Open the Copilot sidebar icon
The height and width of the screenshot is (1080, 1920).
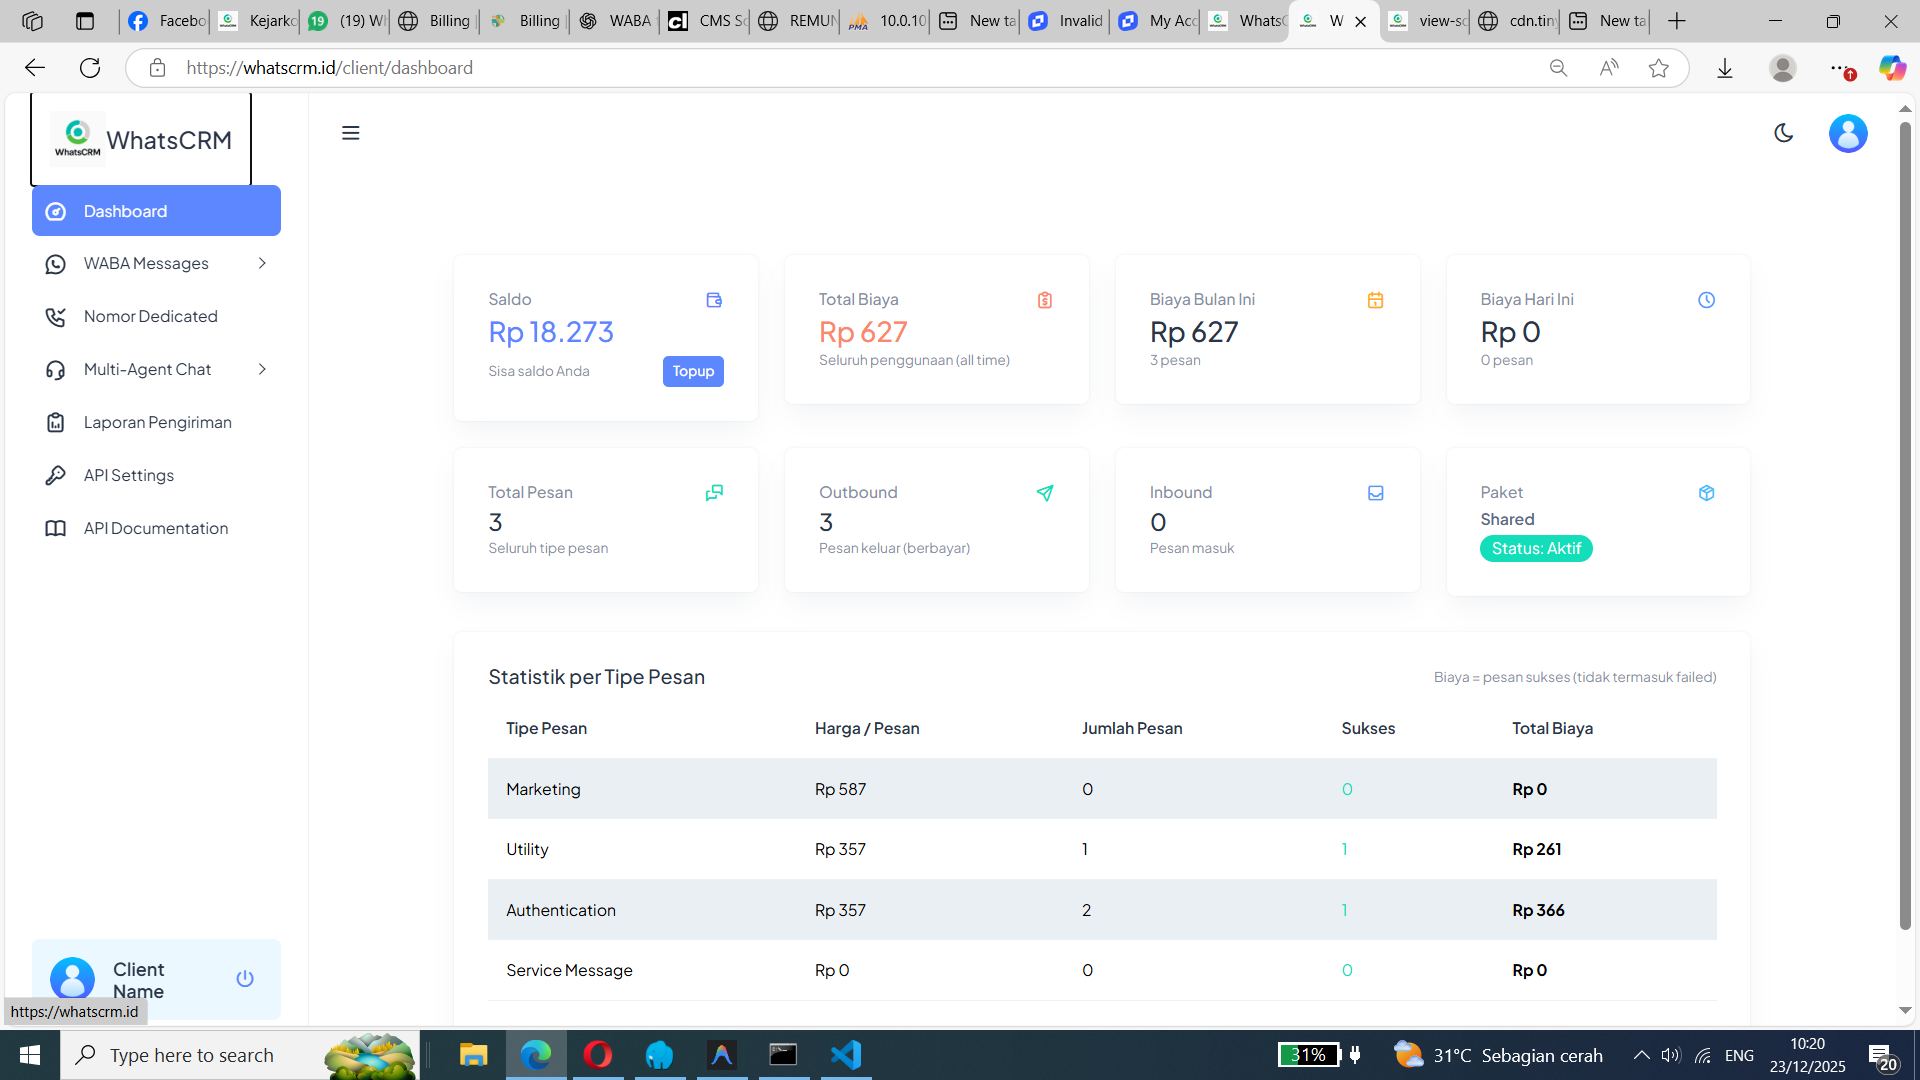[1892, 68]
